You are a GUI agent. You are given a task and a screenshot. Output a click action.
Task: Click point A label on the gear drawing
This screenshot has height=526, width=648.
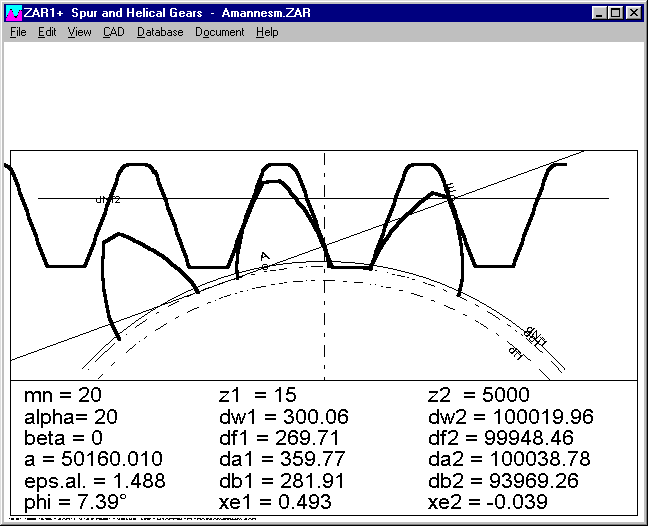(x=264, y=257)
